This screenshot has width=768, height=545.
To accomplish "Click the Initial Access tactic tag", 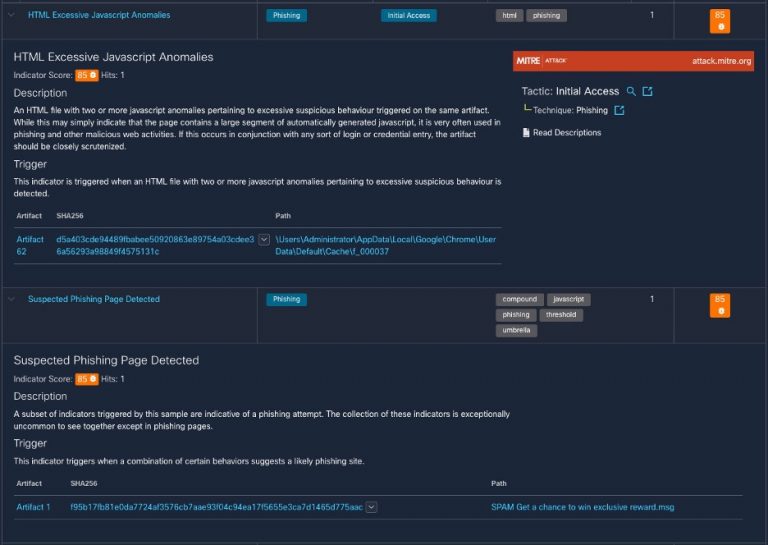I will (408, 16).
